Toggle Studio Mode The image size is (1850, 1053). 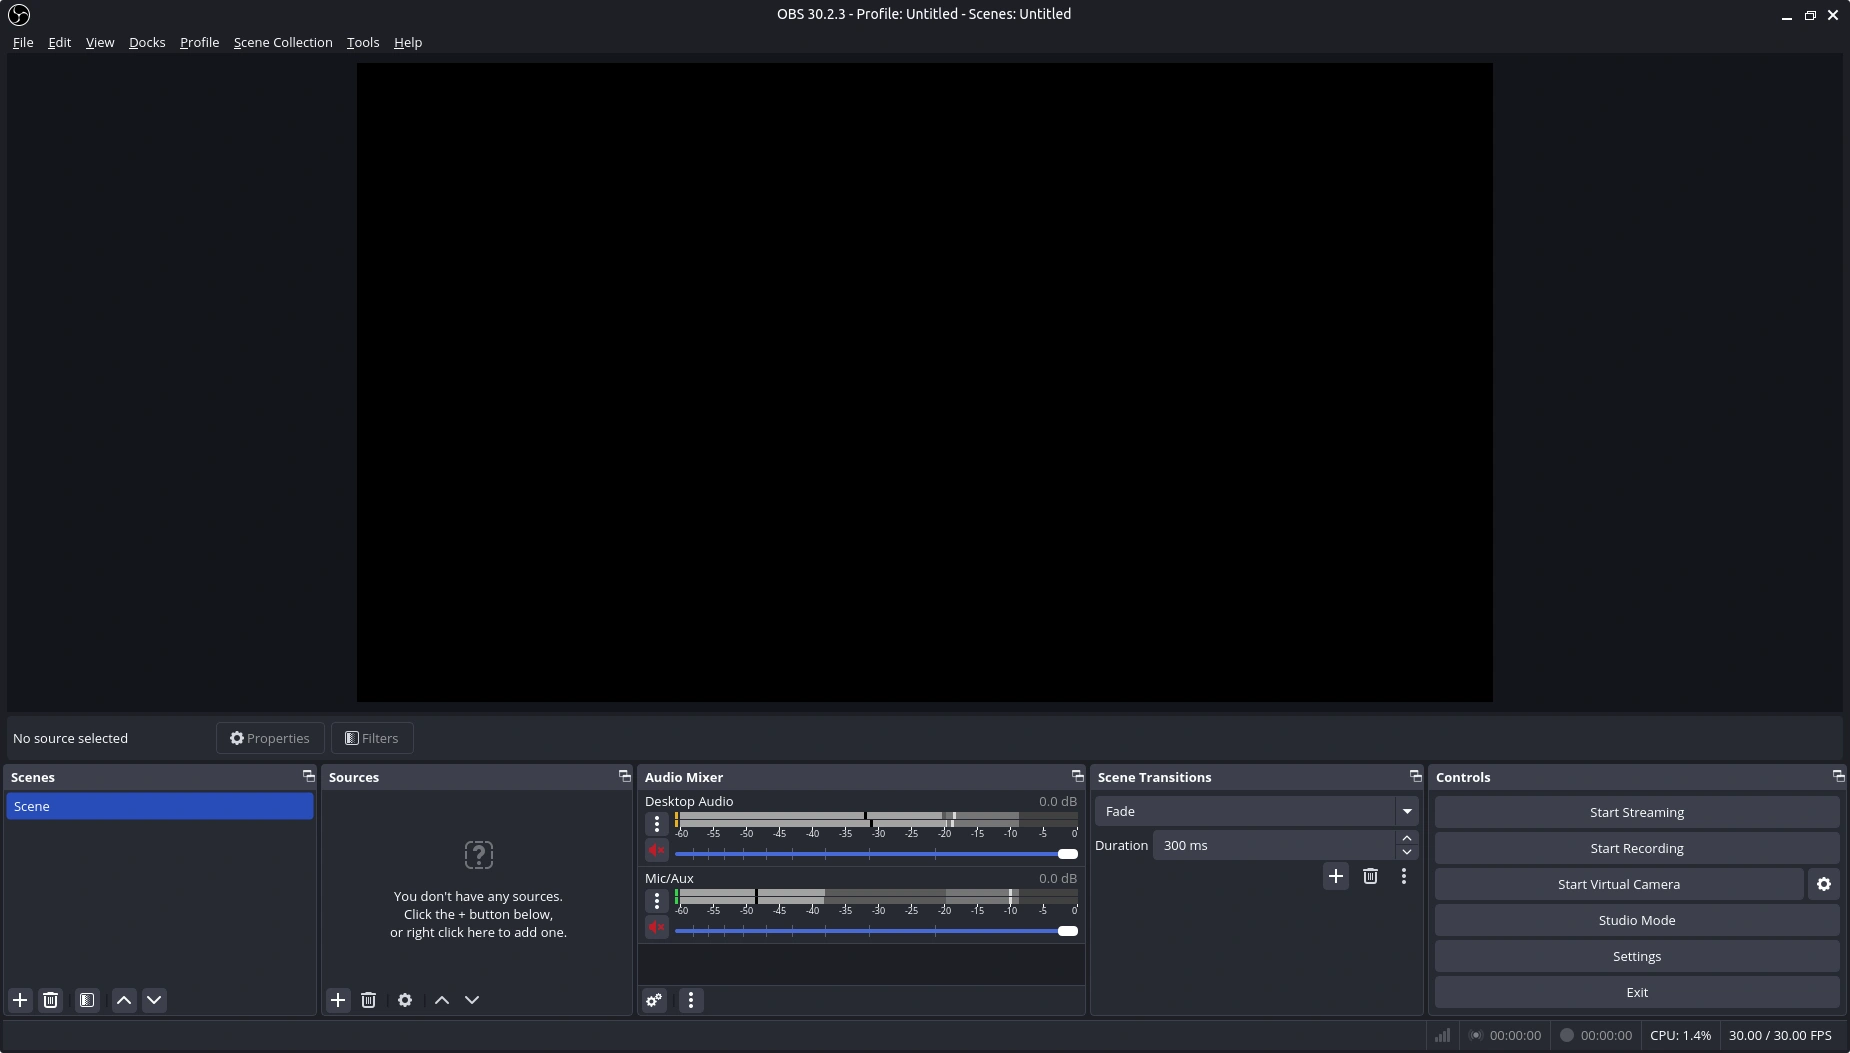(x=1636, y=920)
